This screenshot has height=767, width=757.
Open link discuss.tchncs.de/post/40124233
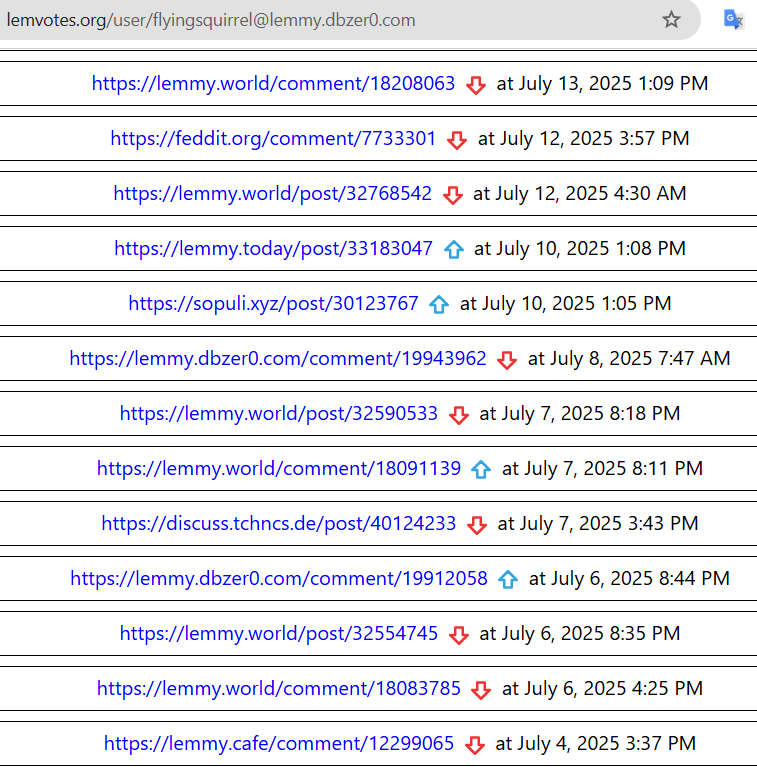pyautogui.click(x=279, y=523)
